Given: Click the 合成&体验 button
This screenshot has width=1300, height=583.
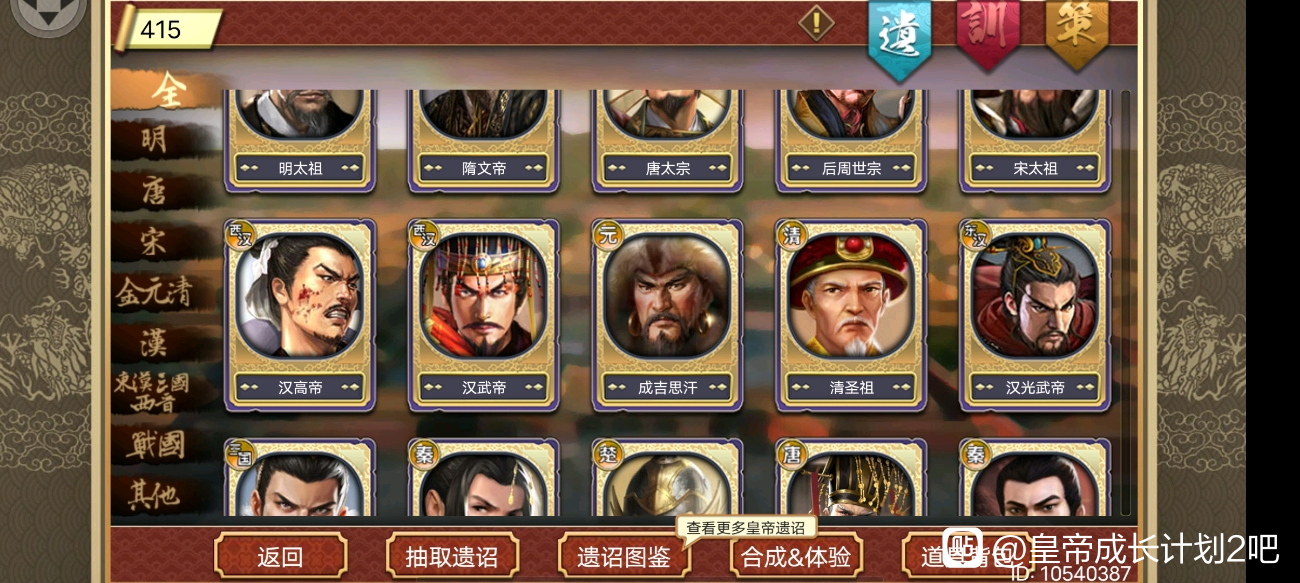Looking at the screenshot, I should 796,556.
